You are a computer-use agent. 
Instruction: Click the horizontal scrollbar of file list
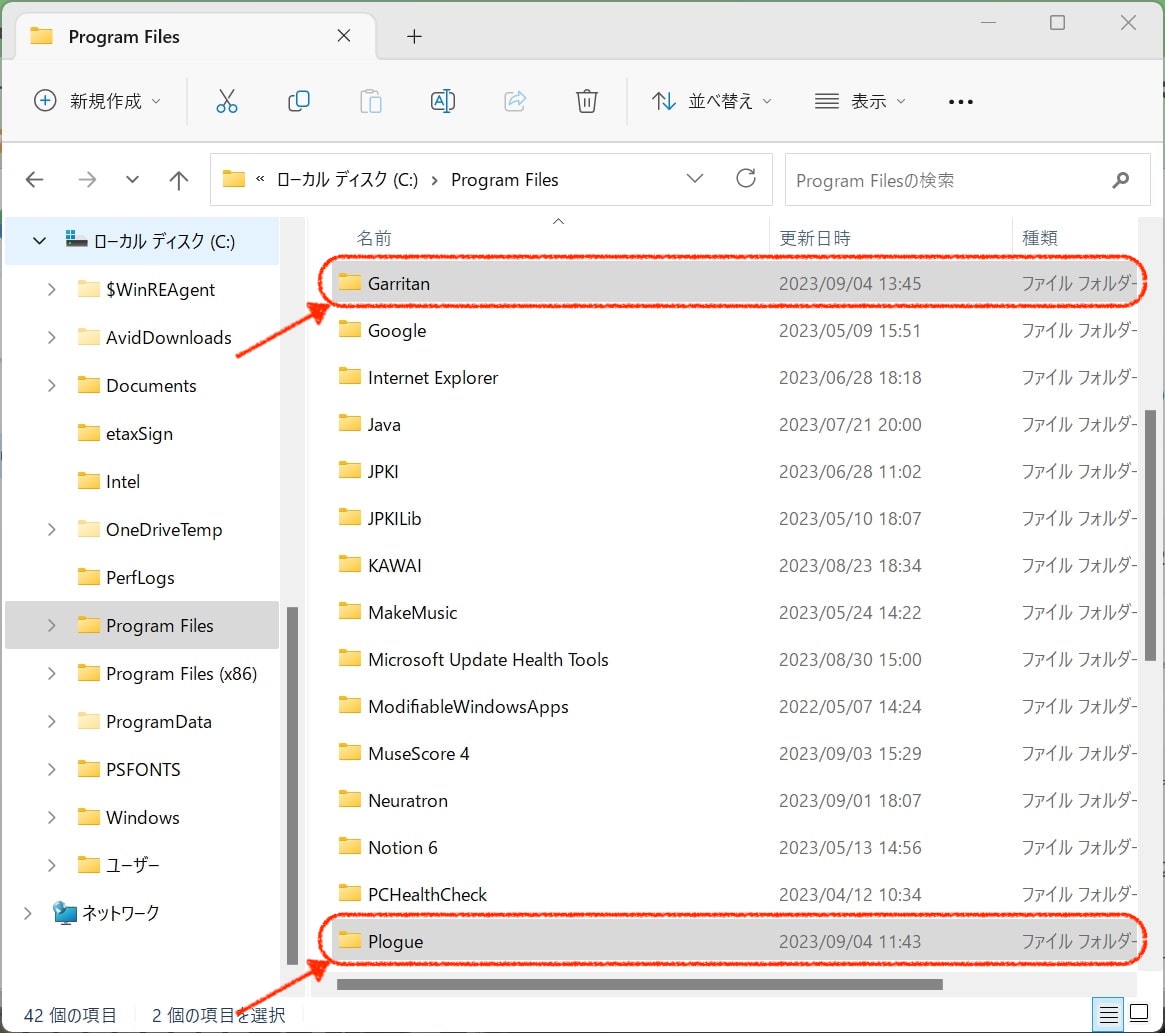pos(640,984)
